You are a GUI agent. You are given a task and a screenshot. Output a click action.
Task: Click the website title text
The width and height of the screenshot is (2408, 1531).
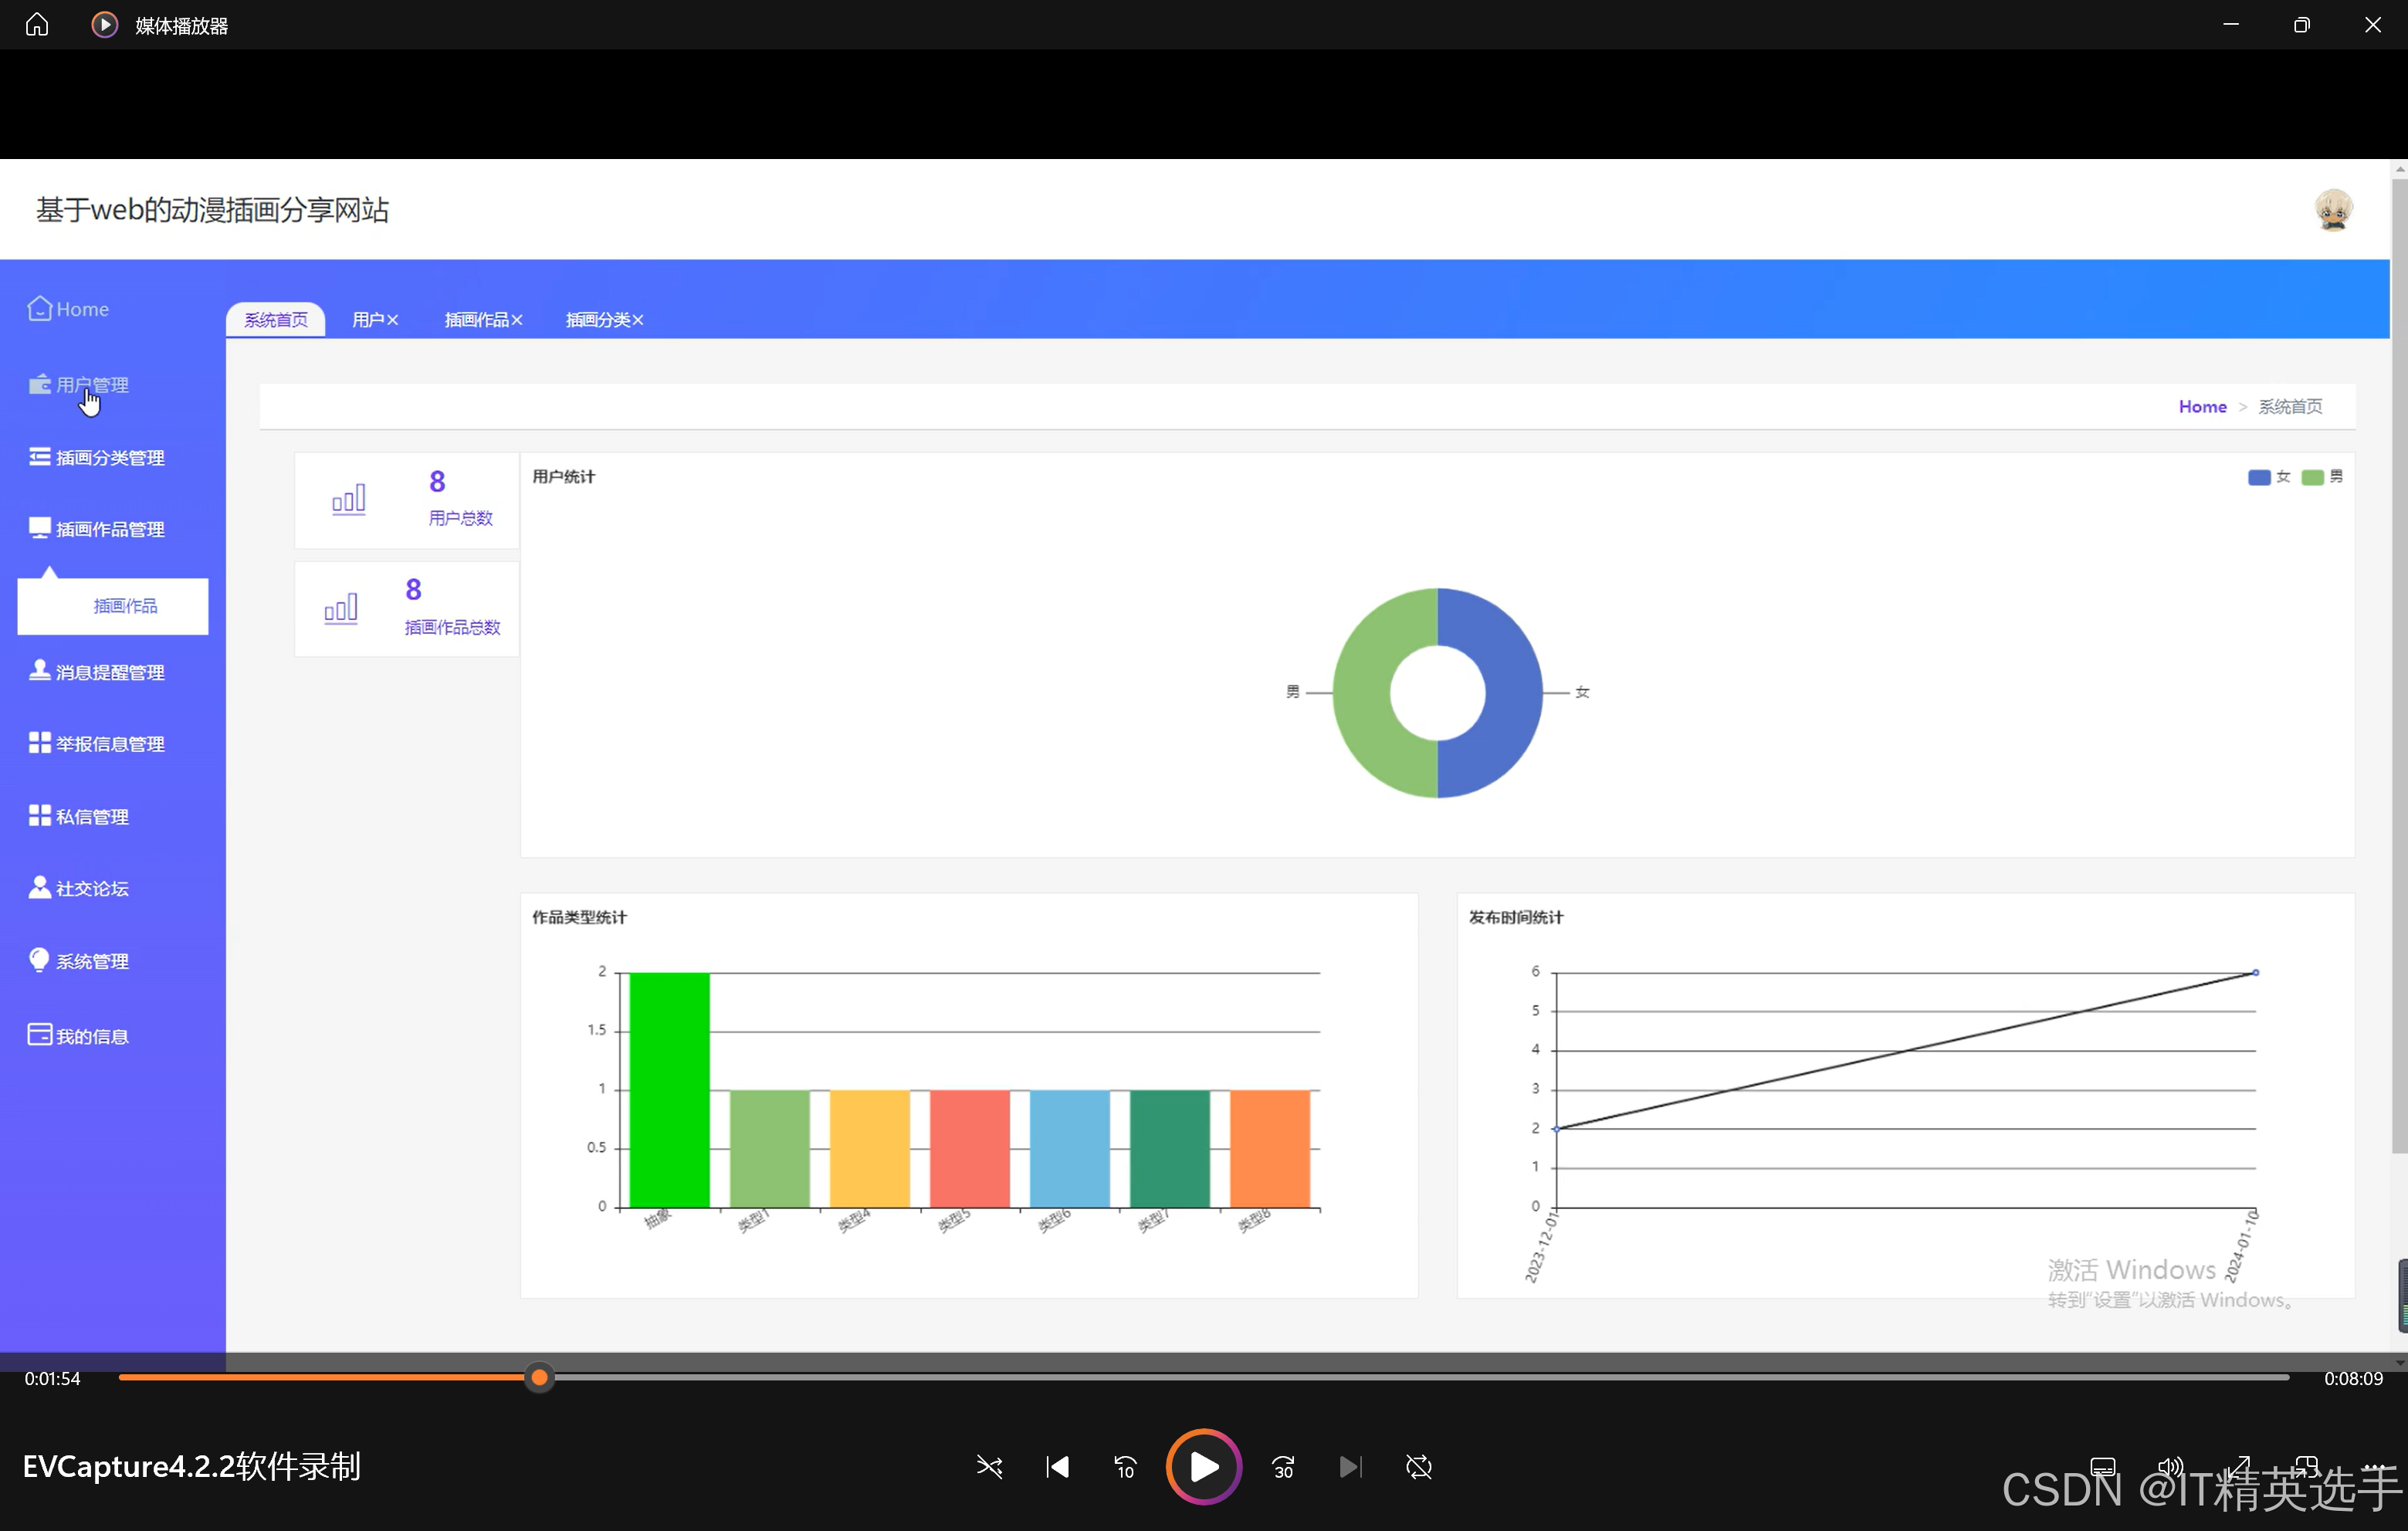pos(213,210)
